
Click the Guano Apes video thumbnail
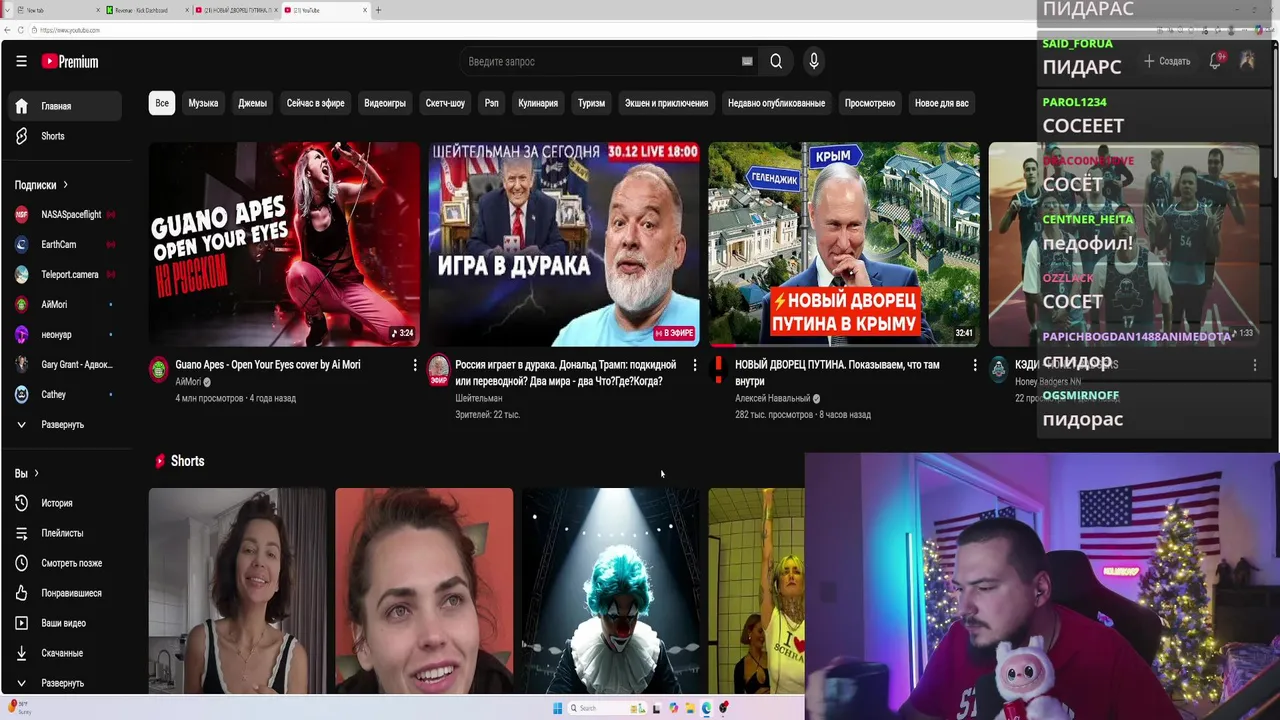pos(284,244)
